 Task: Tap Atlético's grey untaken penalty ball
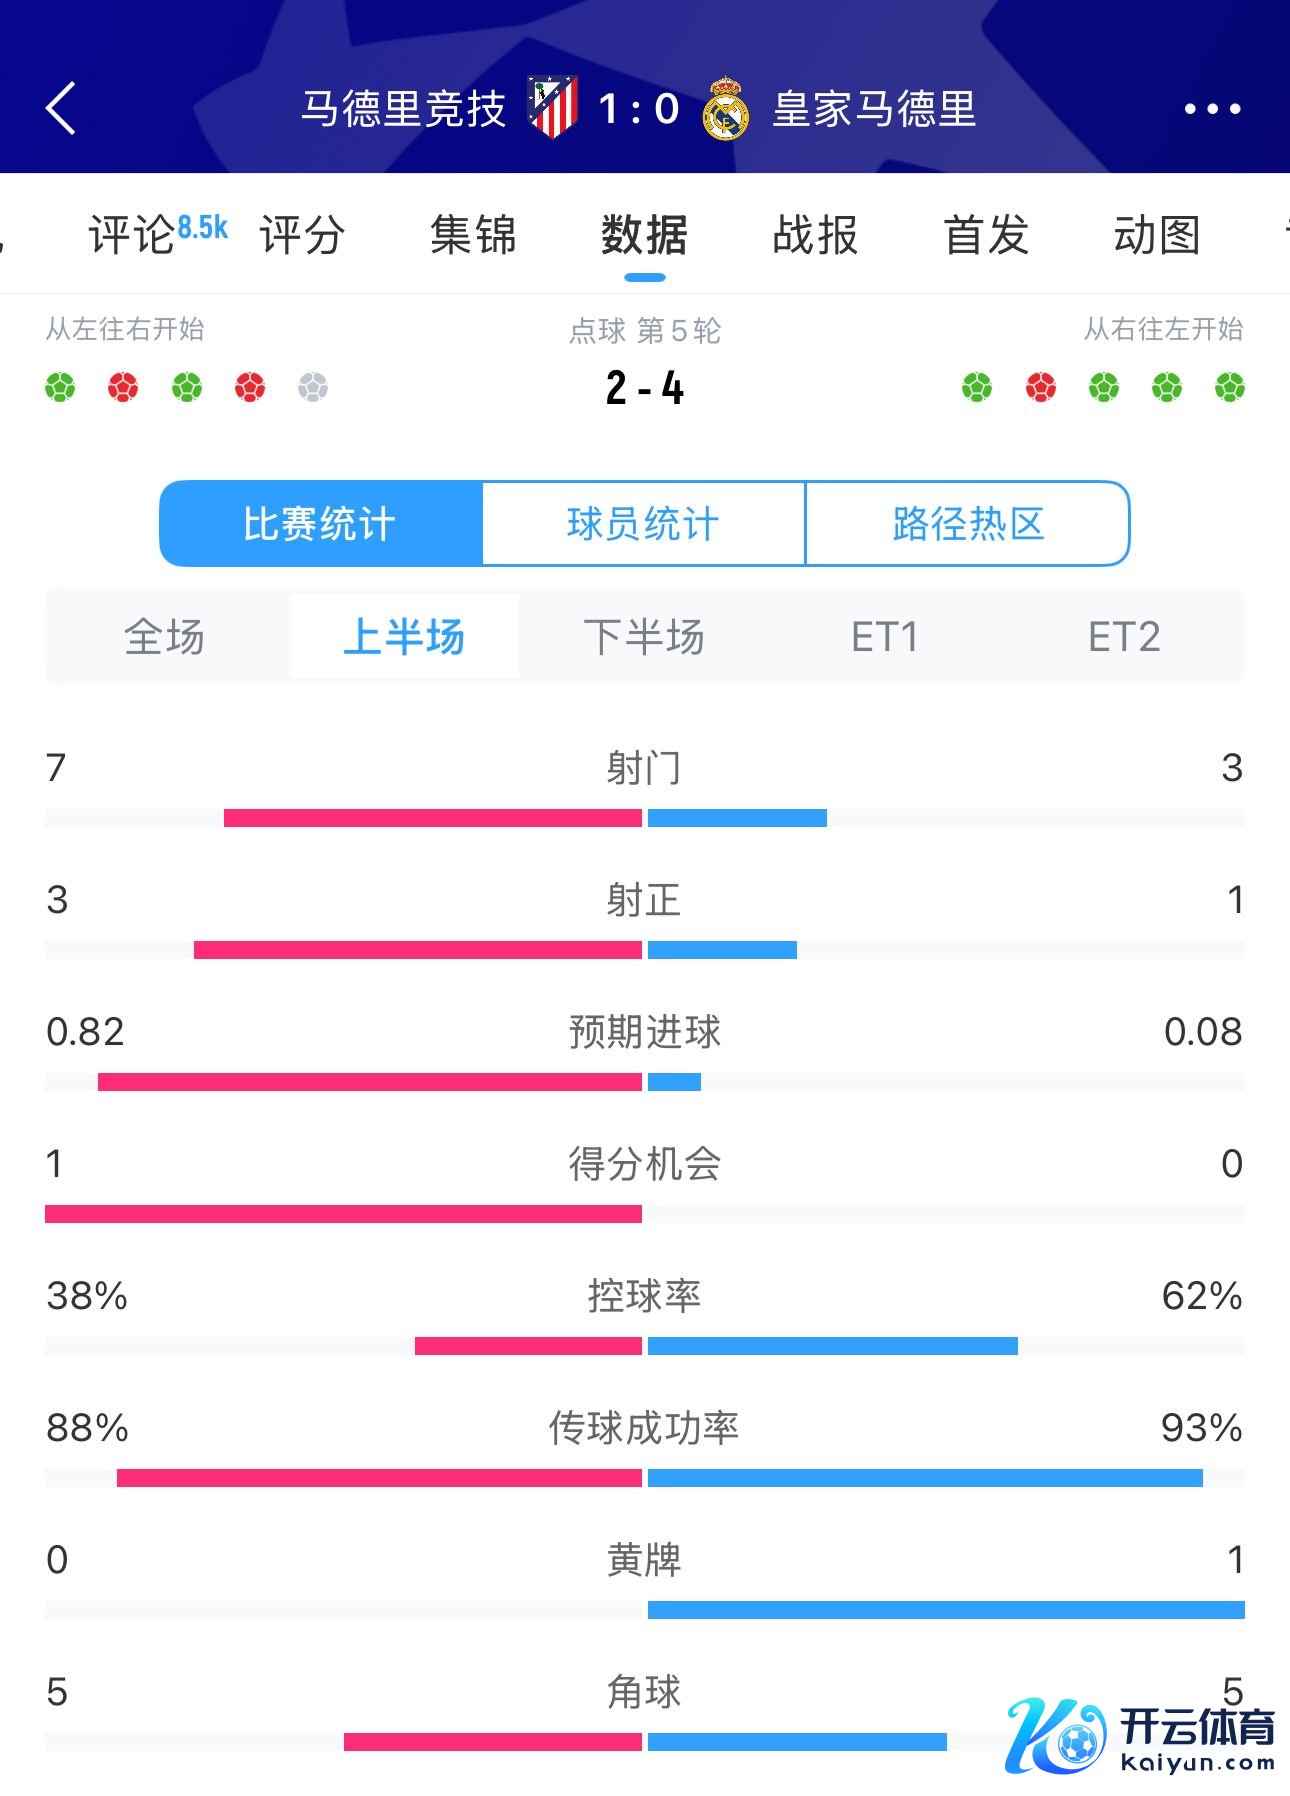tap(313, 387)
